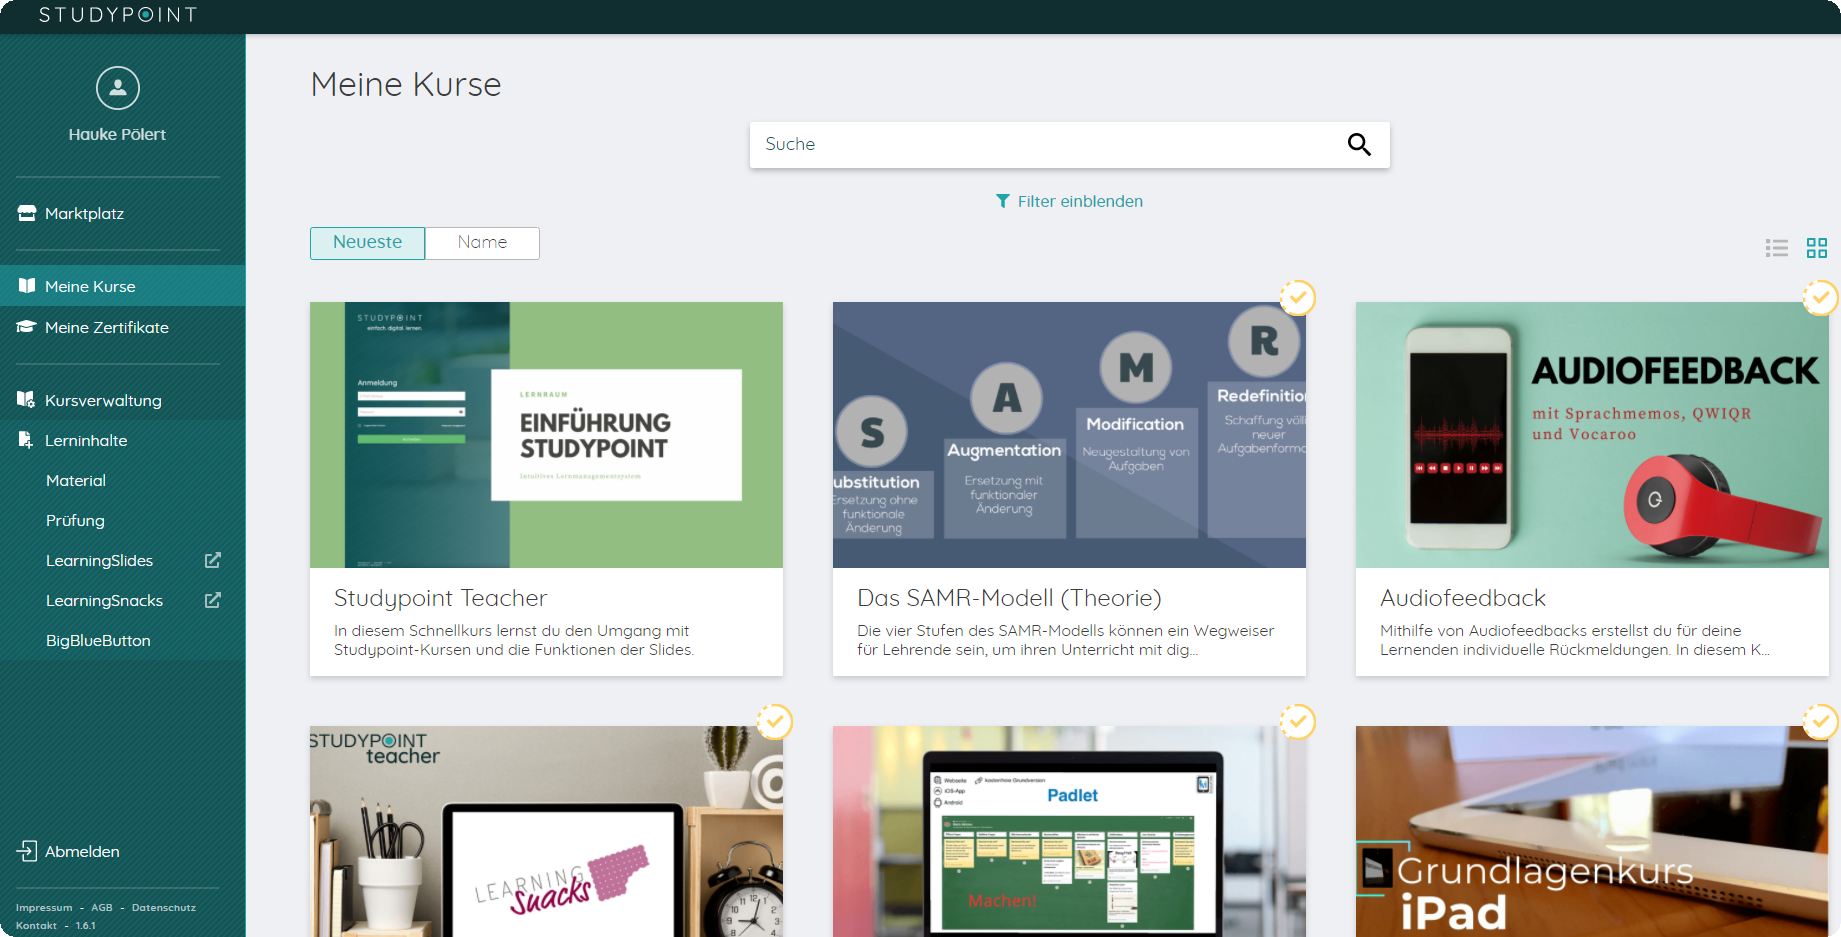1841x937 pixels.
Task: Open the Datenschutz footer link
Action: [164, 908]
